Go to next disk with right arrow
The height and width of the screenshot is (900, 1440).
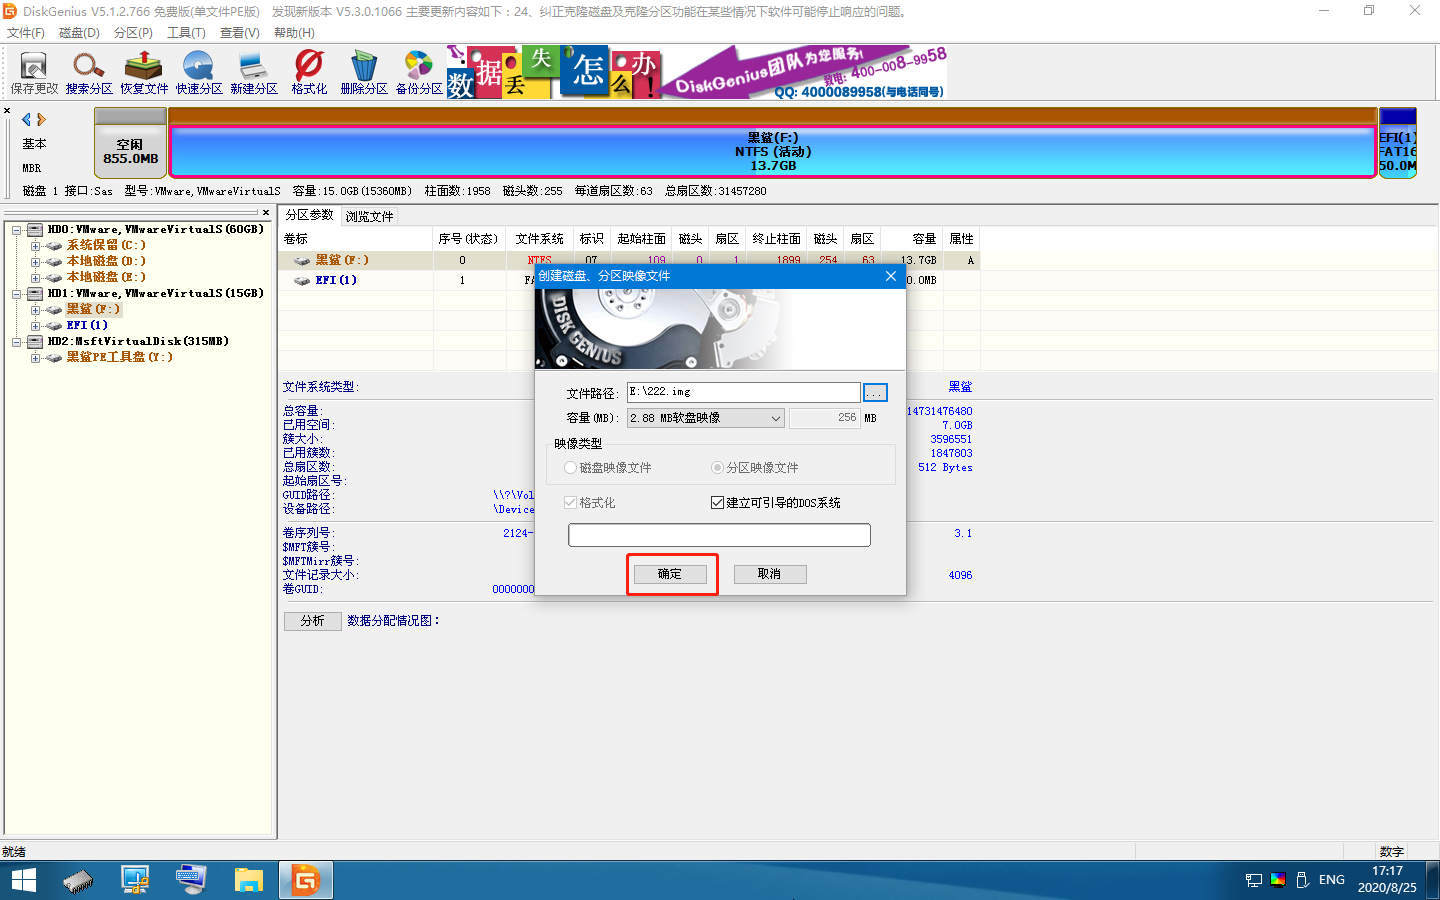point(41,119)
